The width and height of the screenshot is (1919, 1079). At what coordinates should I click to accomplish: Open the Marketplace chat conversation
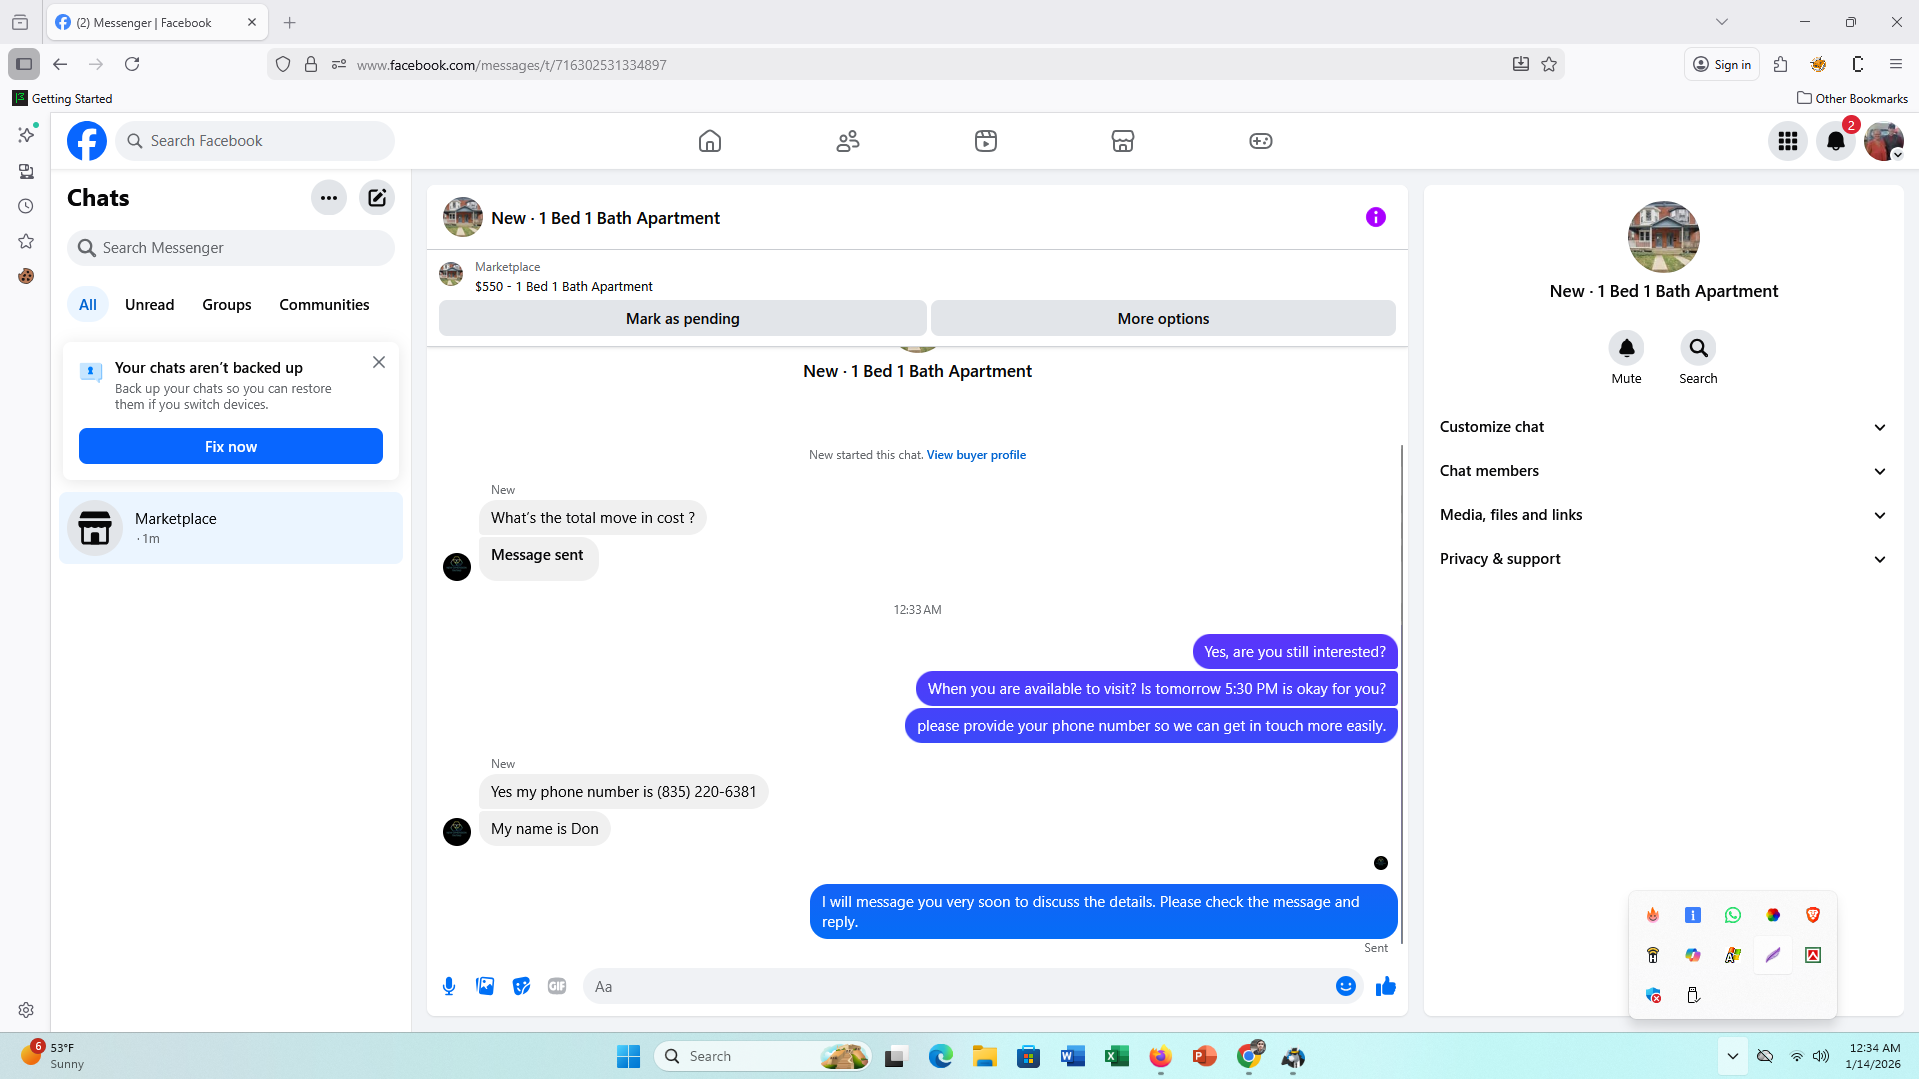231,528
